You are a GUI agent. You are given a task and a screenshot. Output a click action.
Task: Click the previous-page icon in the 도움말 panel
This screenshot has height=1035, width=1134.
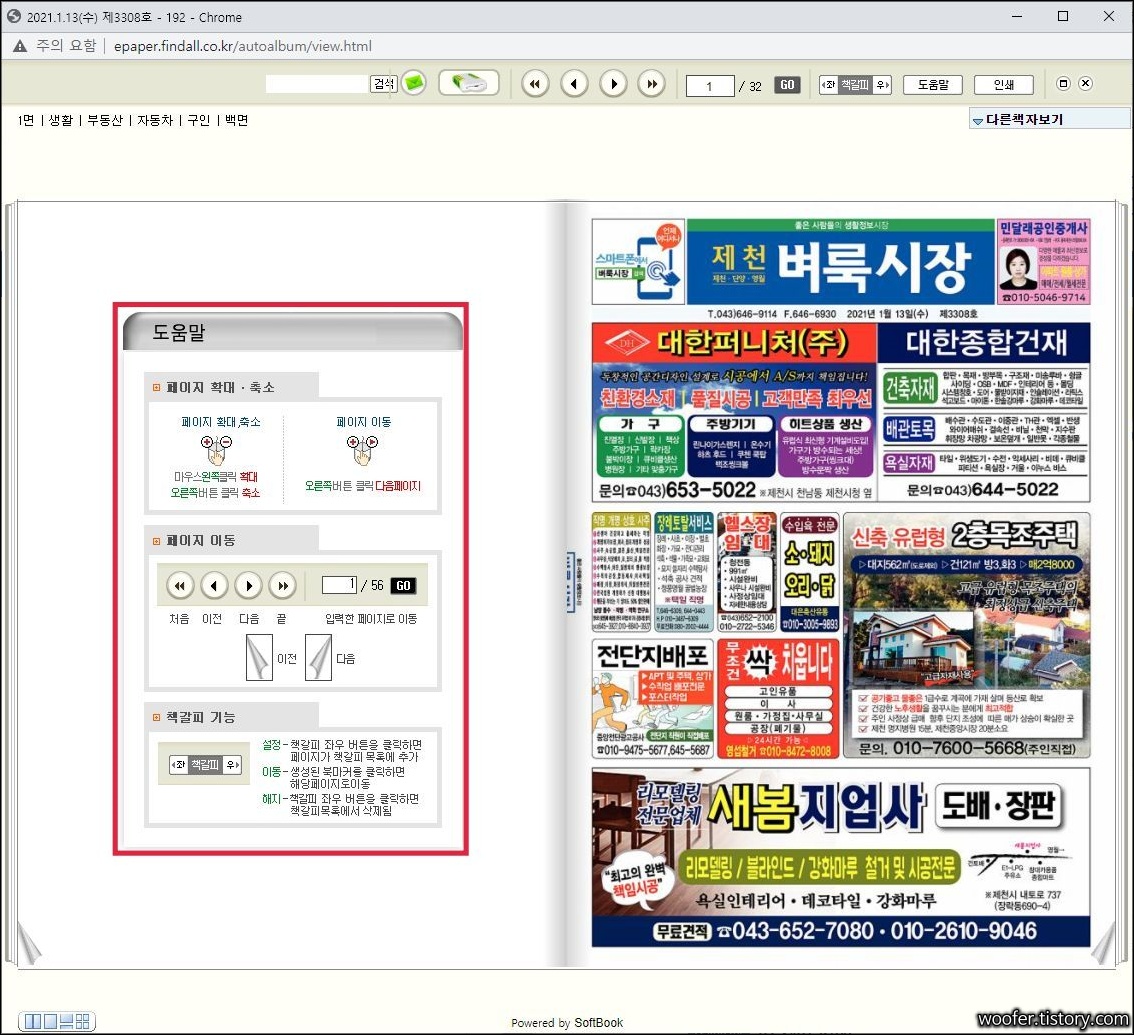(214, 585)
